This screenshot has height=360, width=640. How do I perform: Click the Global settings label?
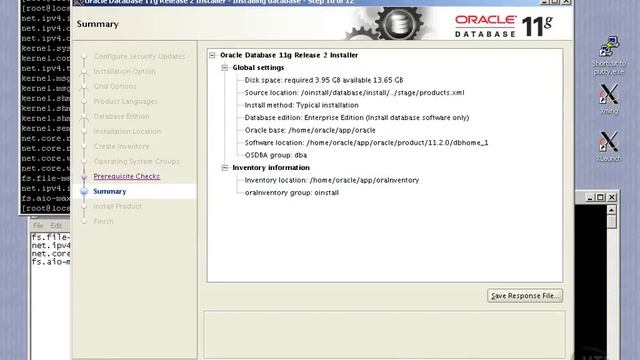258,68
